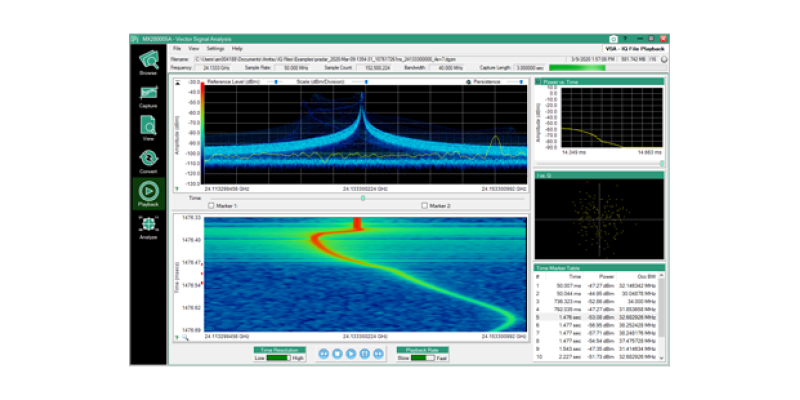Select highlighted marker row 5 at 1.476 sec

click(x=596, y=317)
